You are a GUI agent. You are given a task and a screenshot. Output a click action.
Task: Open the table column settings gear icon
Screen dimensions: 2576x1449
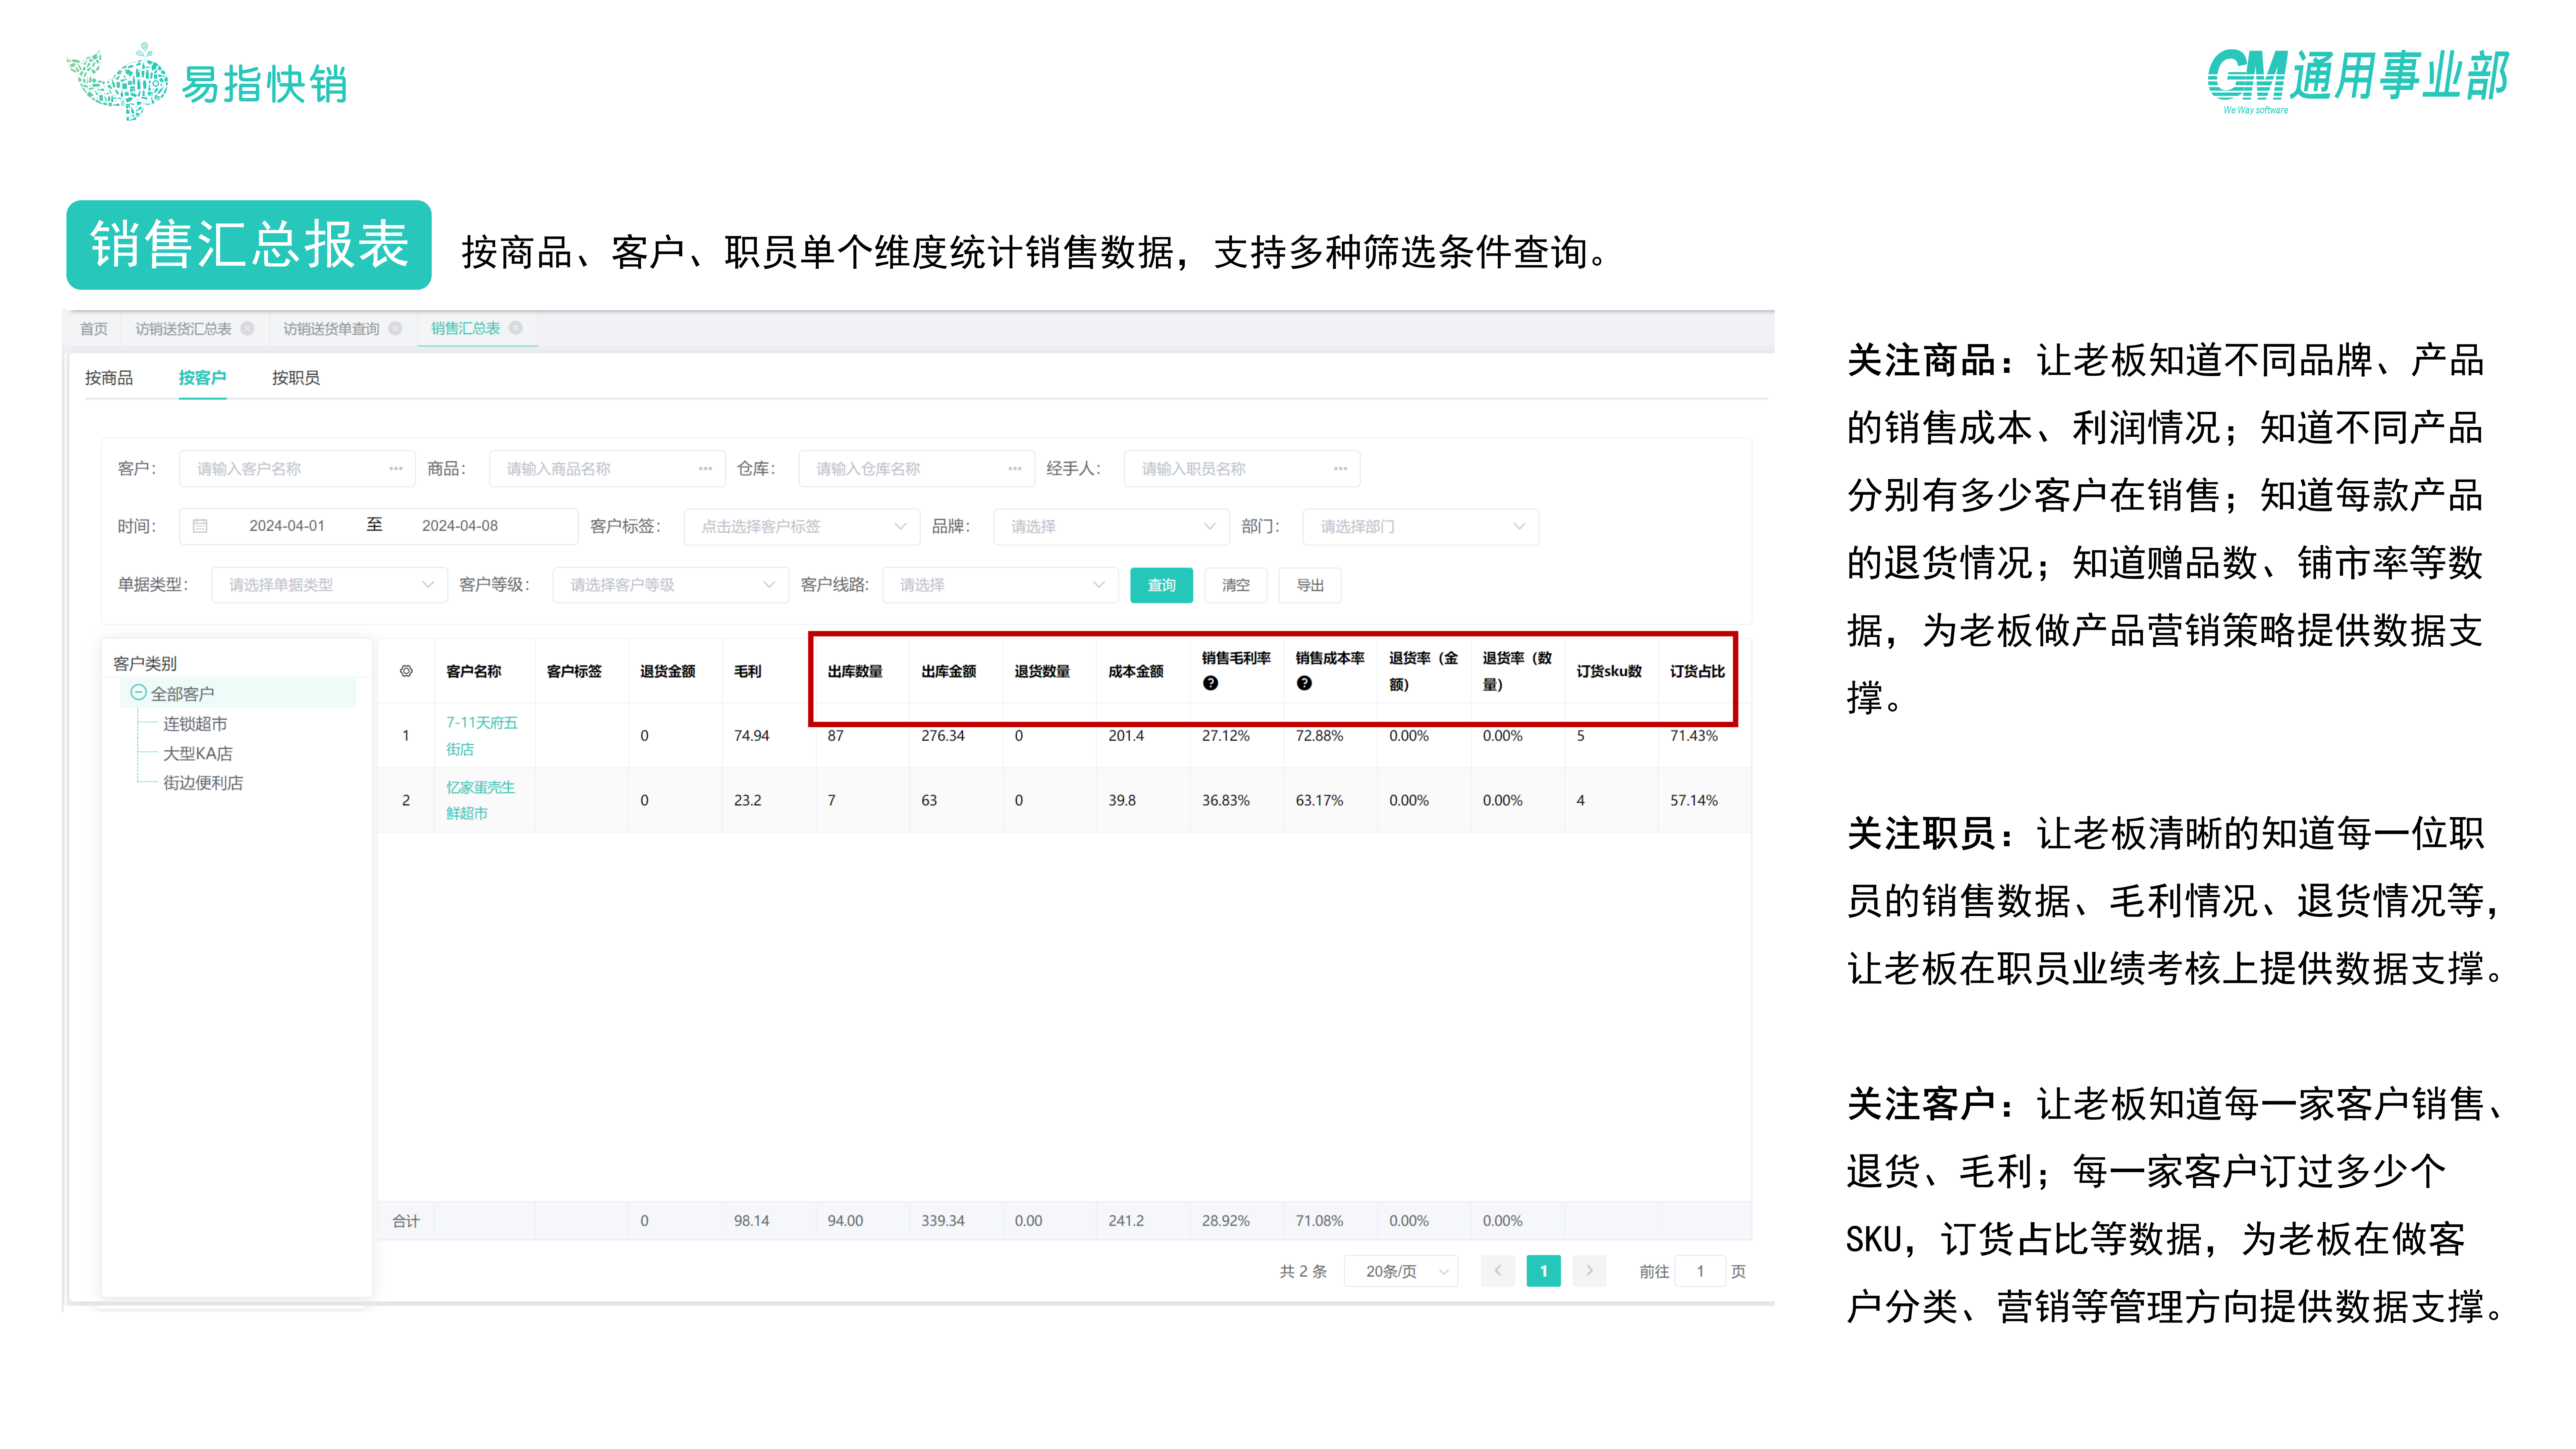(x=406, y=671)
